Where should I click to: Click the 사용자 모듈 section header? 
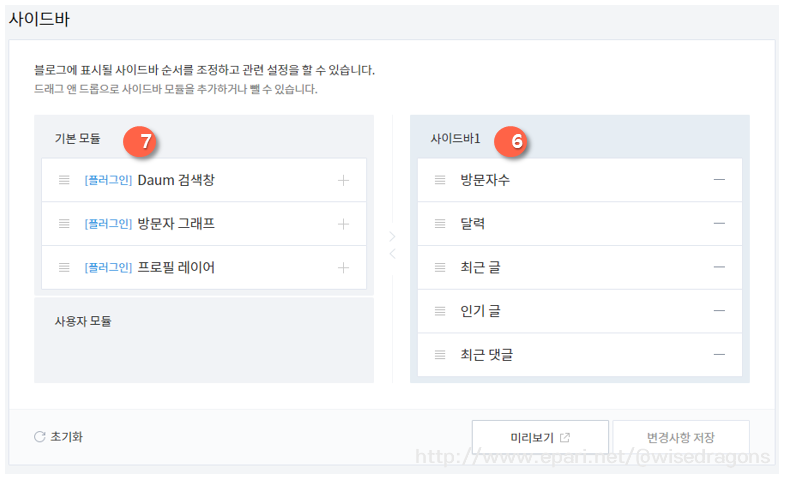[x=83, y=321]
